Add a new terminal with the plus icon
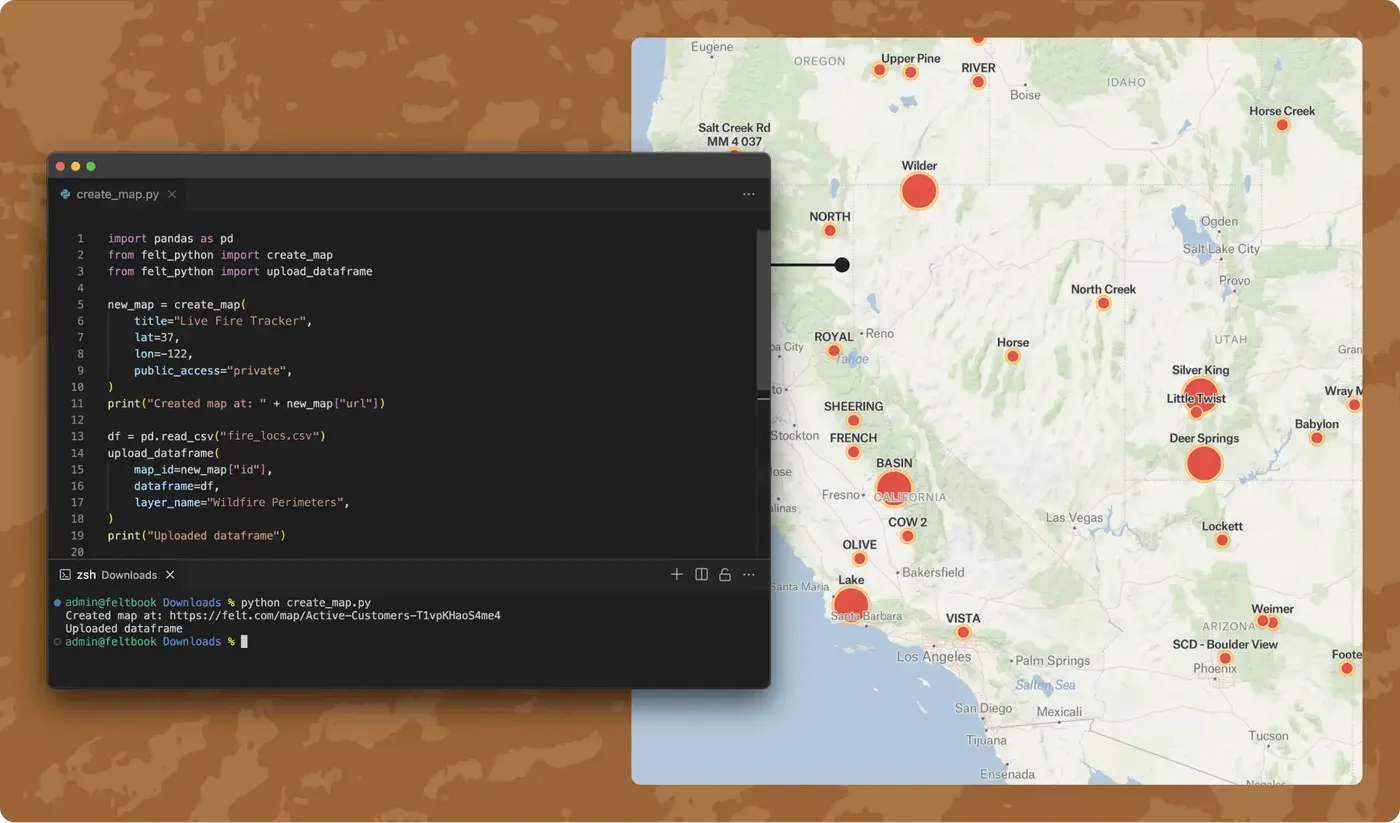The height and width of the screenshot is (823, 1400). [677, 574]
